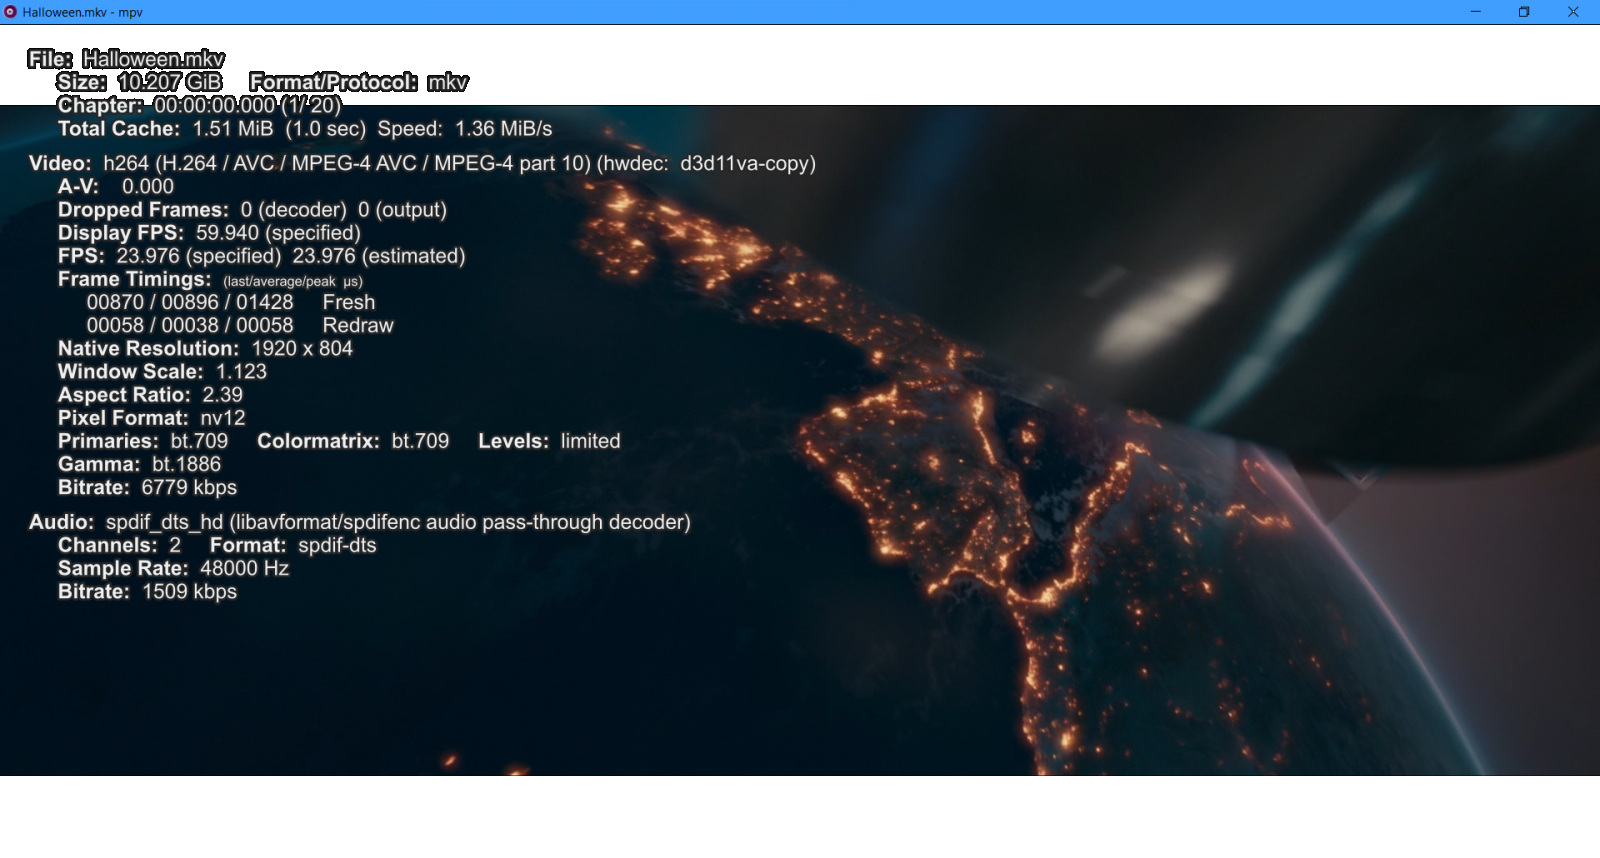1600x858 pixels.
Task: Restore down the mpv window
Action: (x=1524, y=12)
